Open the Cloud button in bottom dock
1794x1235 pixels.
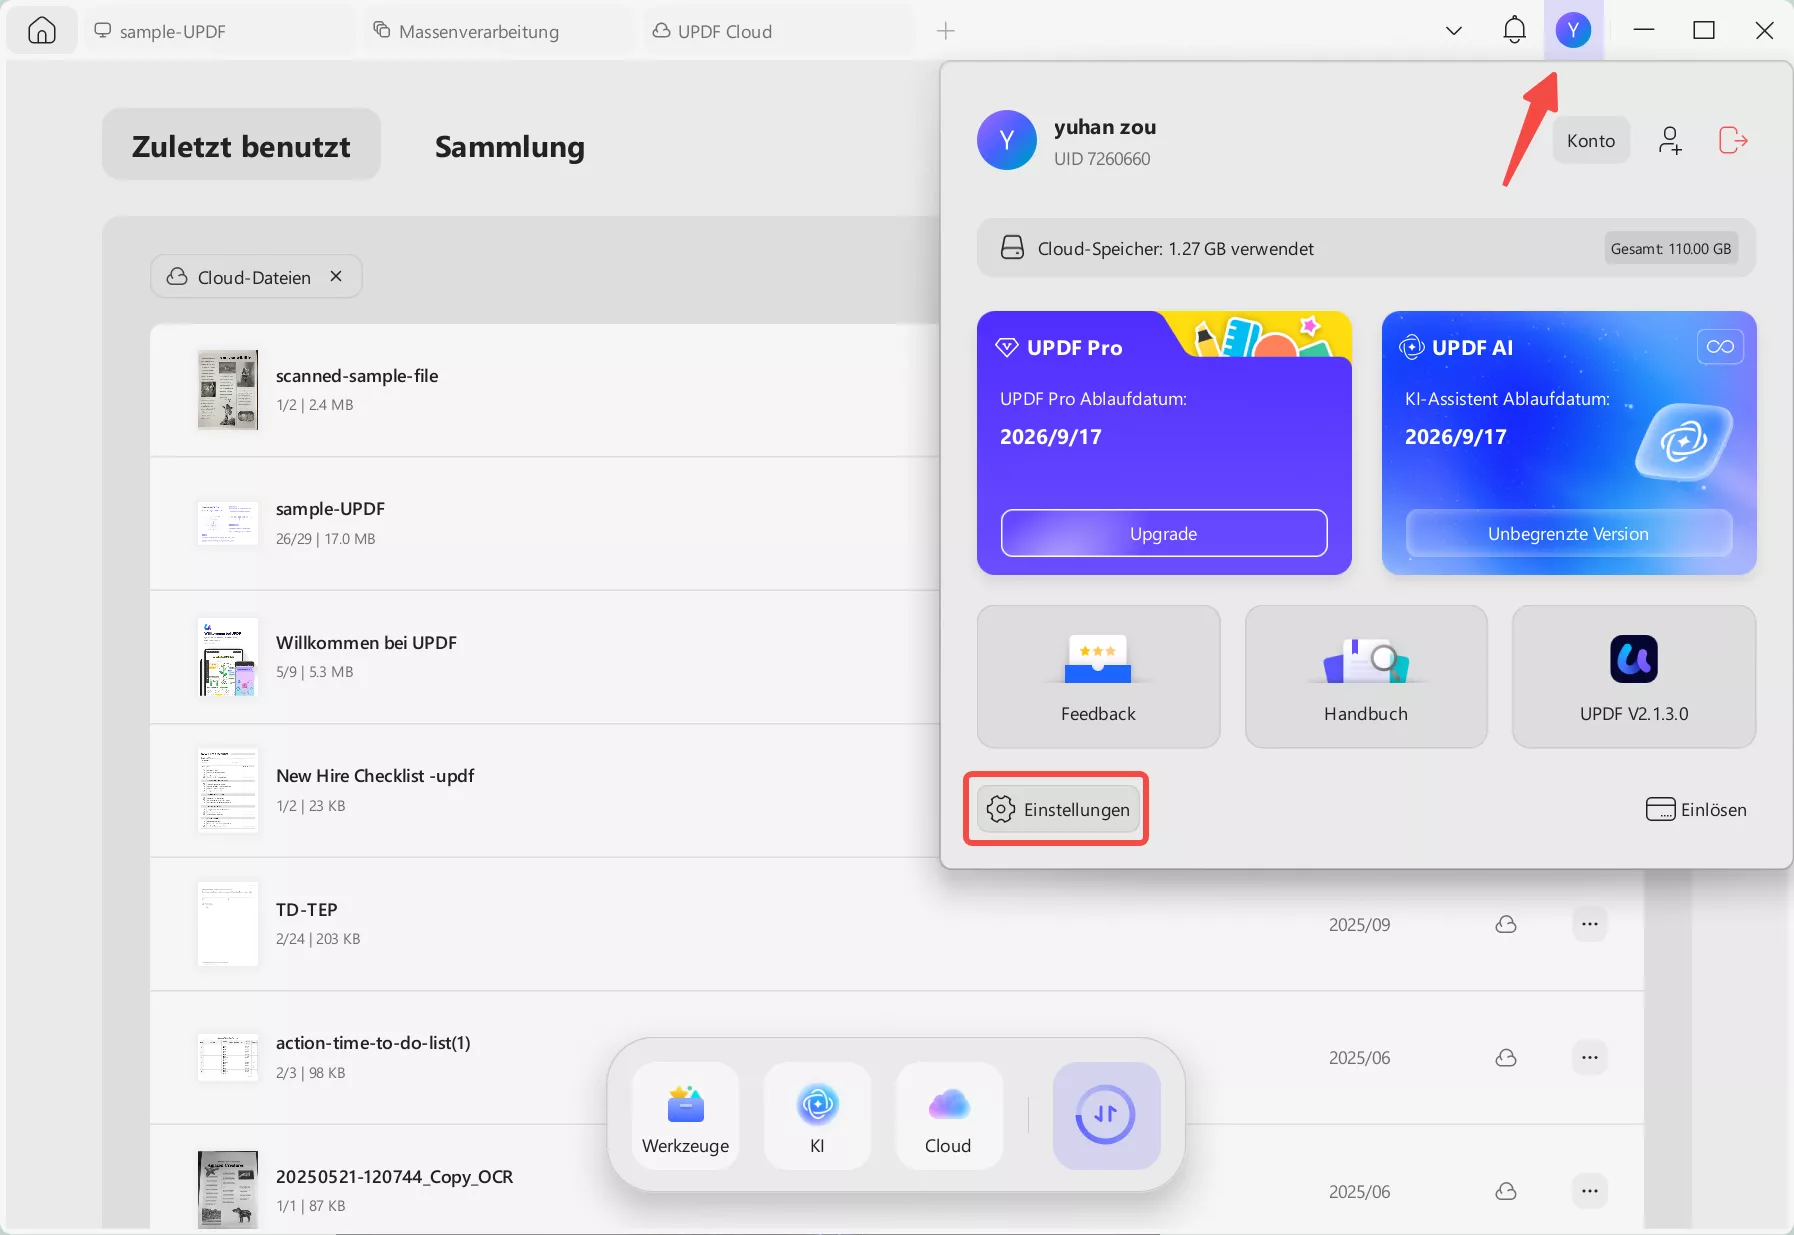click(948, 1116)
